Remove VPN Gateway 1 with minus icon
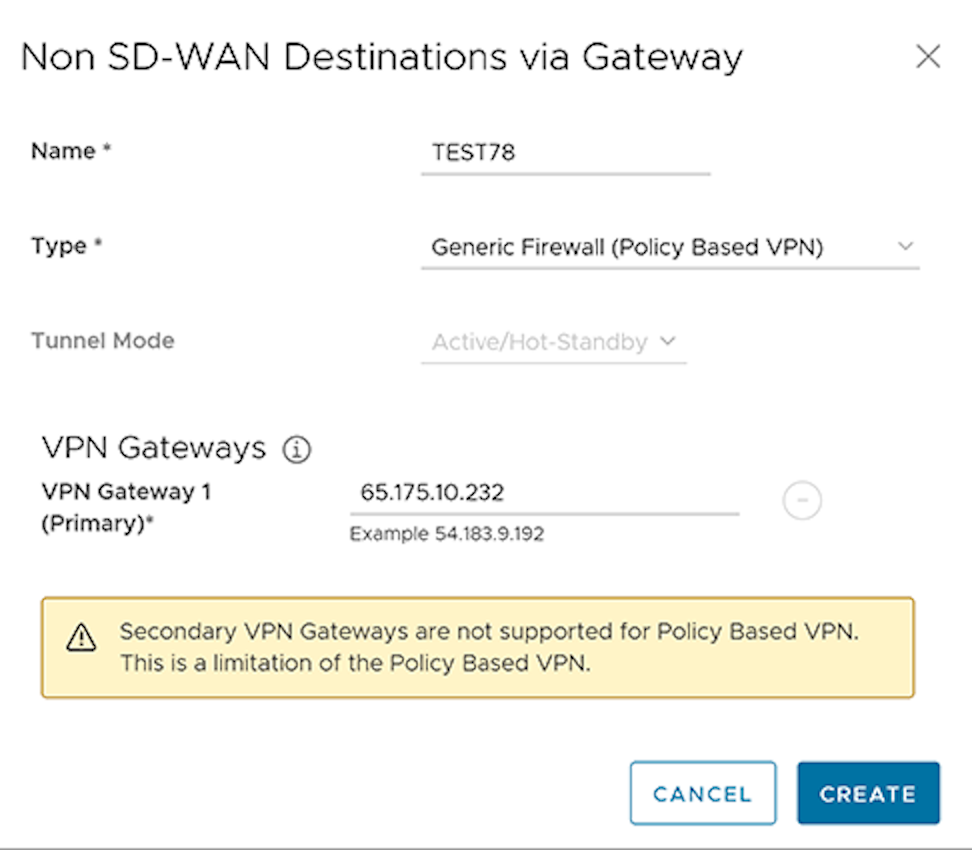 802,501
